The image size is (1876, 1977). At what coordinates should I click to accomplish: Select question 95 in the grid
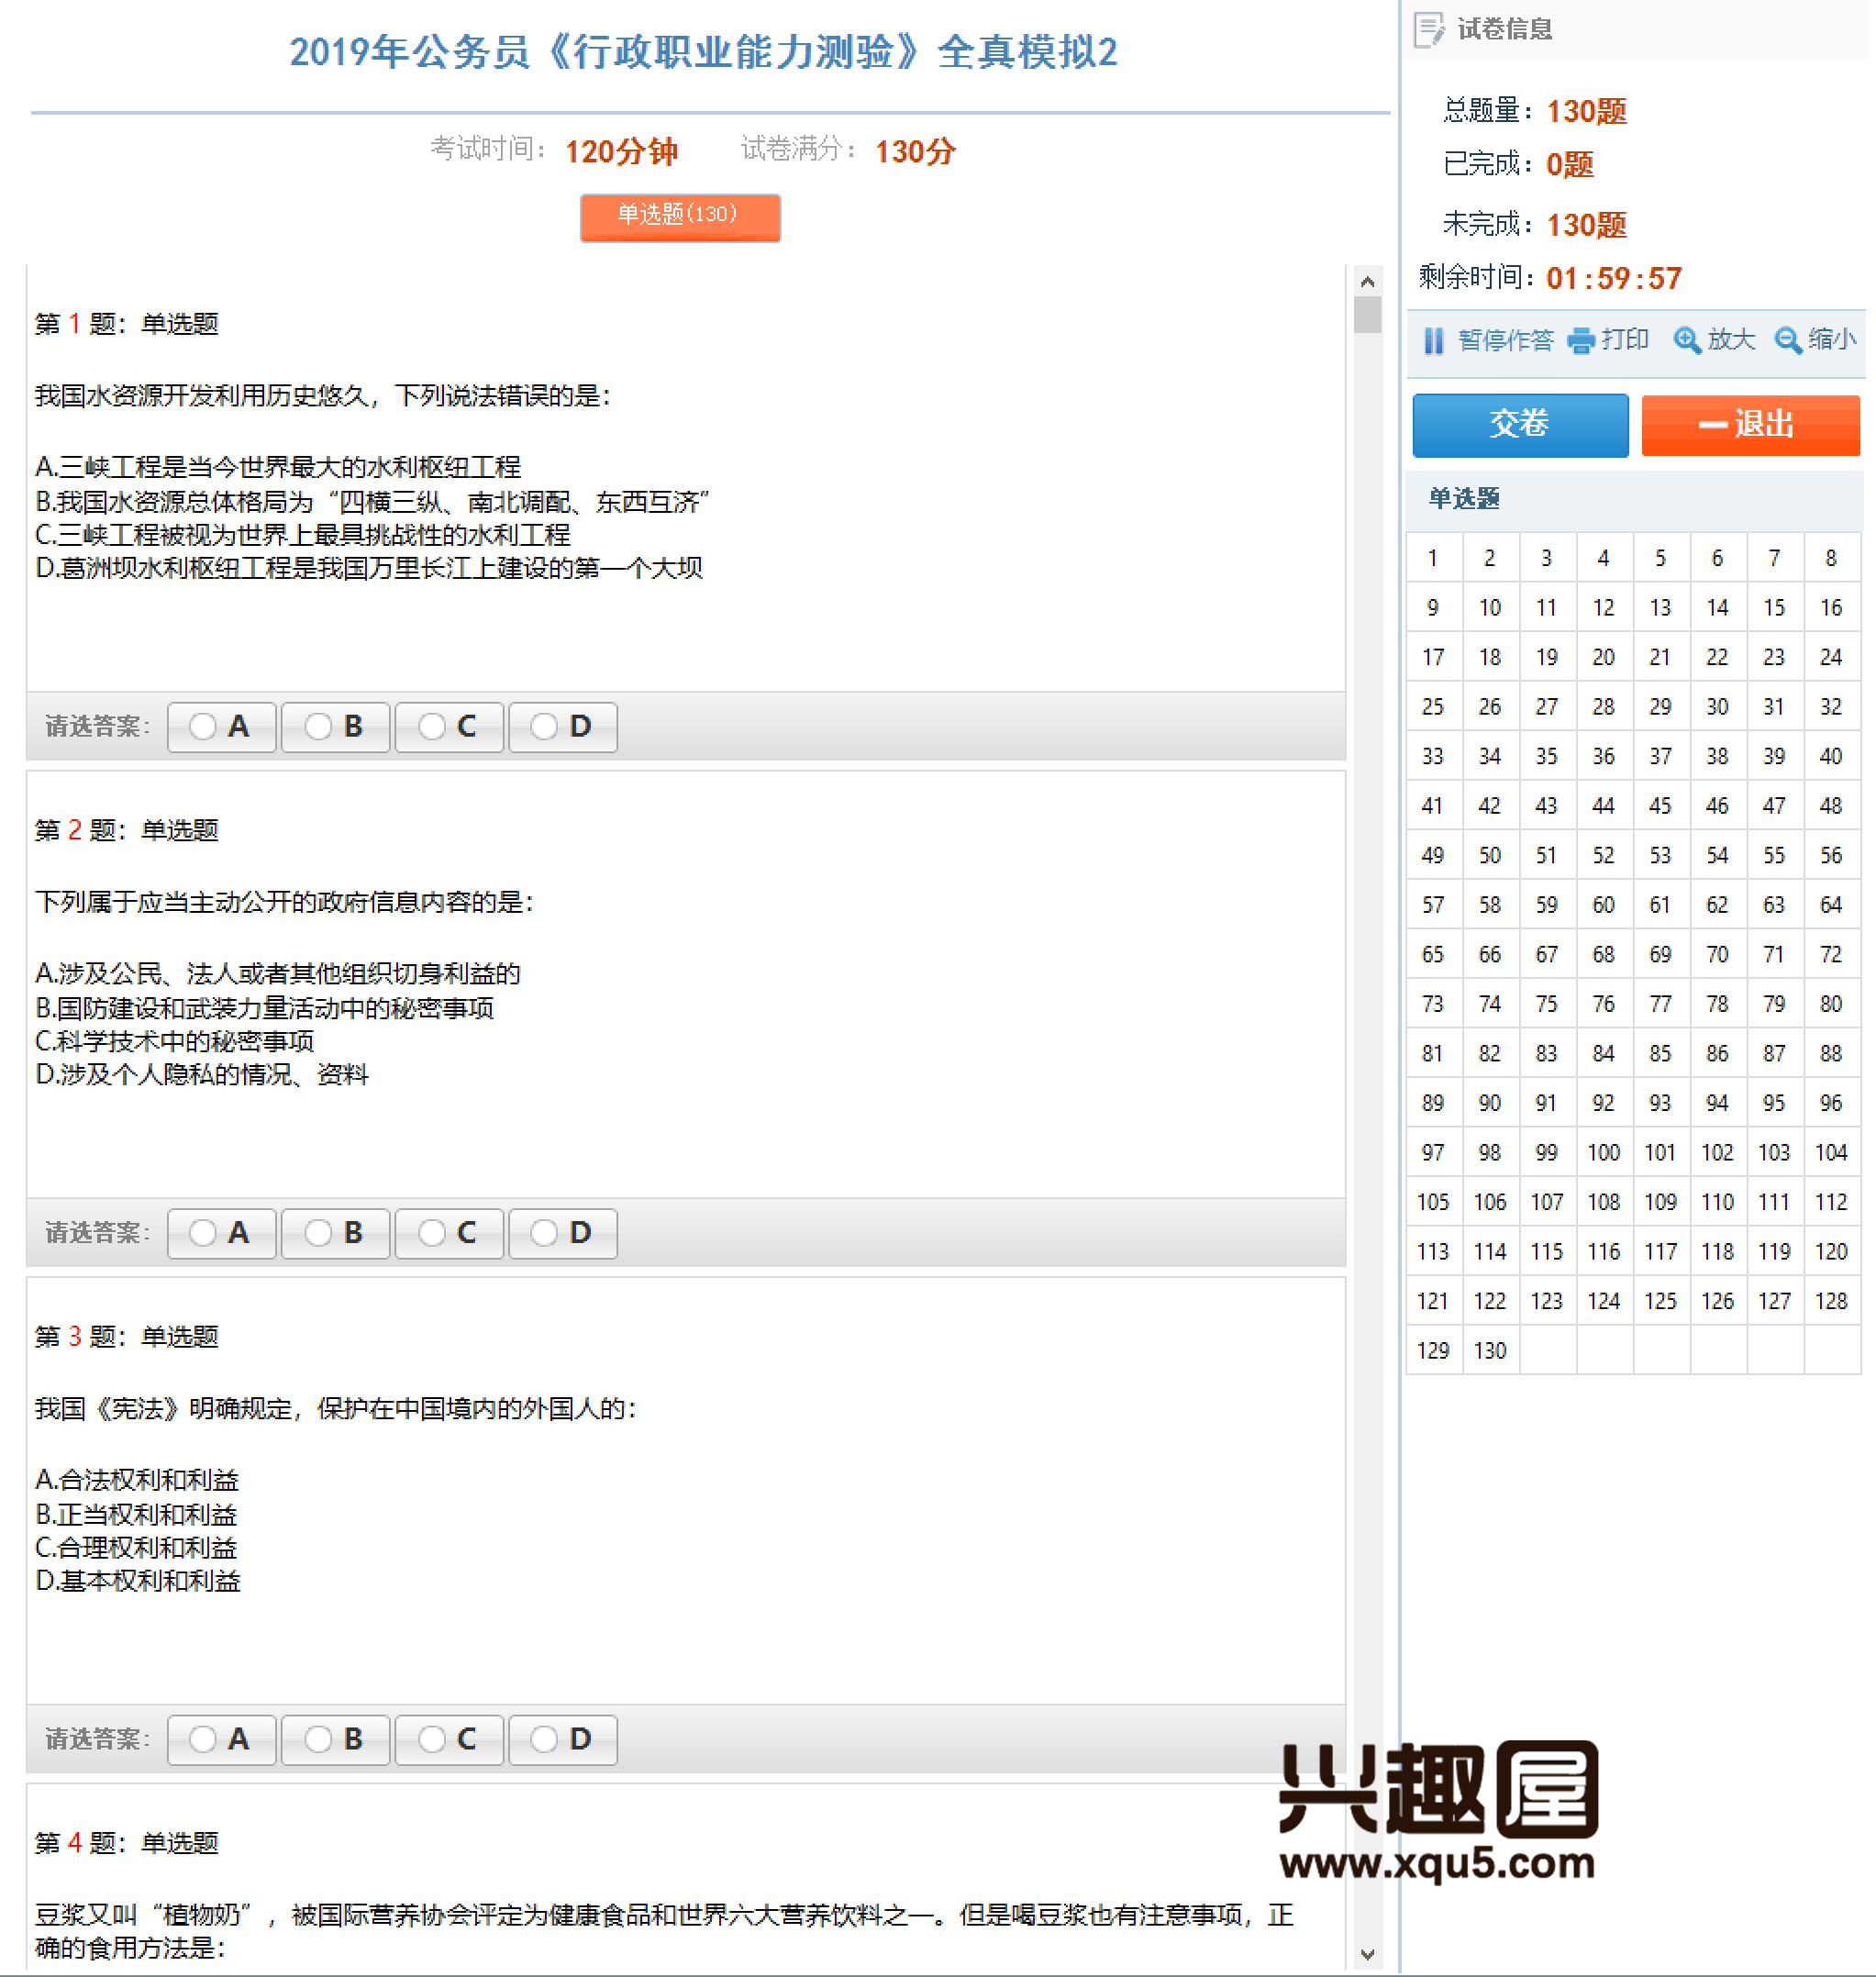(1774, 1103)
